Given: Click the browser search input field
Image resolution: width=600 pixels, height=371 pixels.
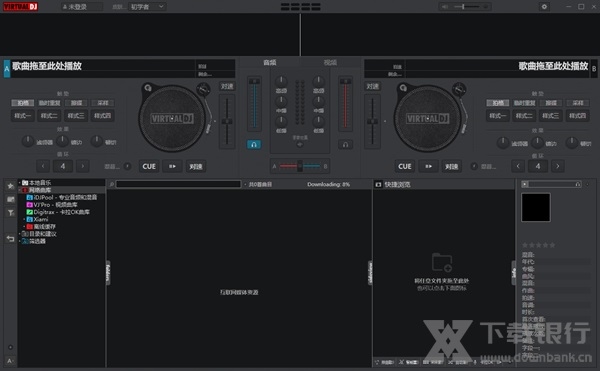Looking at the screenshot, I should (x=178, y=184).
